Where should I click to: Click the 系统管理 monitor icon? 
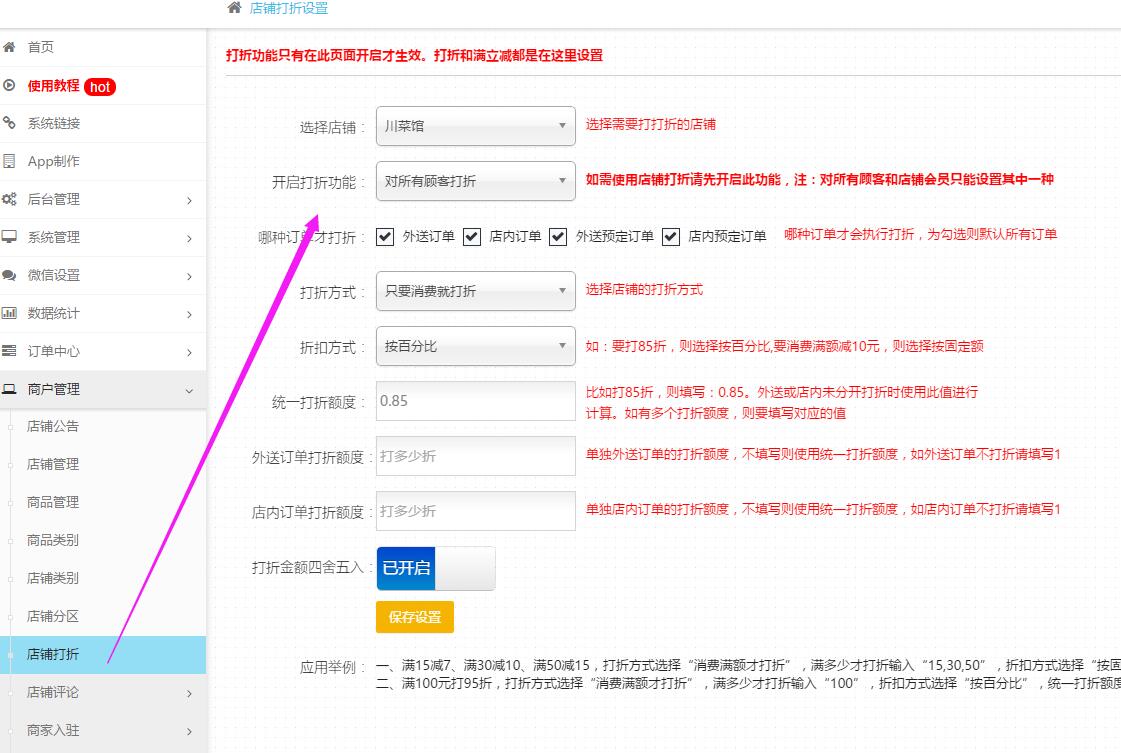(x=9, y=237)
